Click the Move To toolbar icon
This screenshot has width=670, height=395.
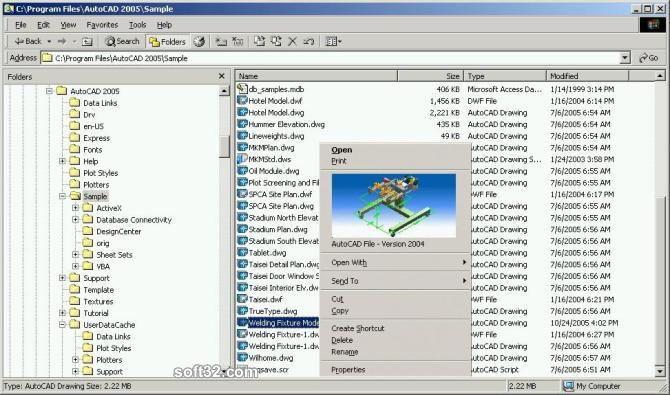259,41
